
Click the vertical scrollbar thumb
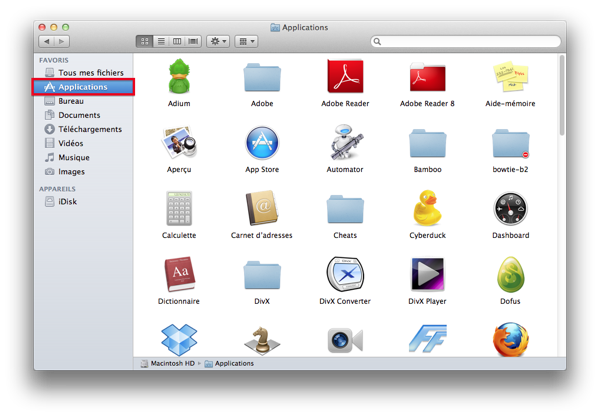[x=562, y=95]
